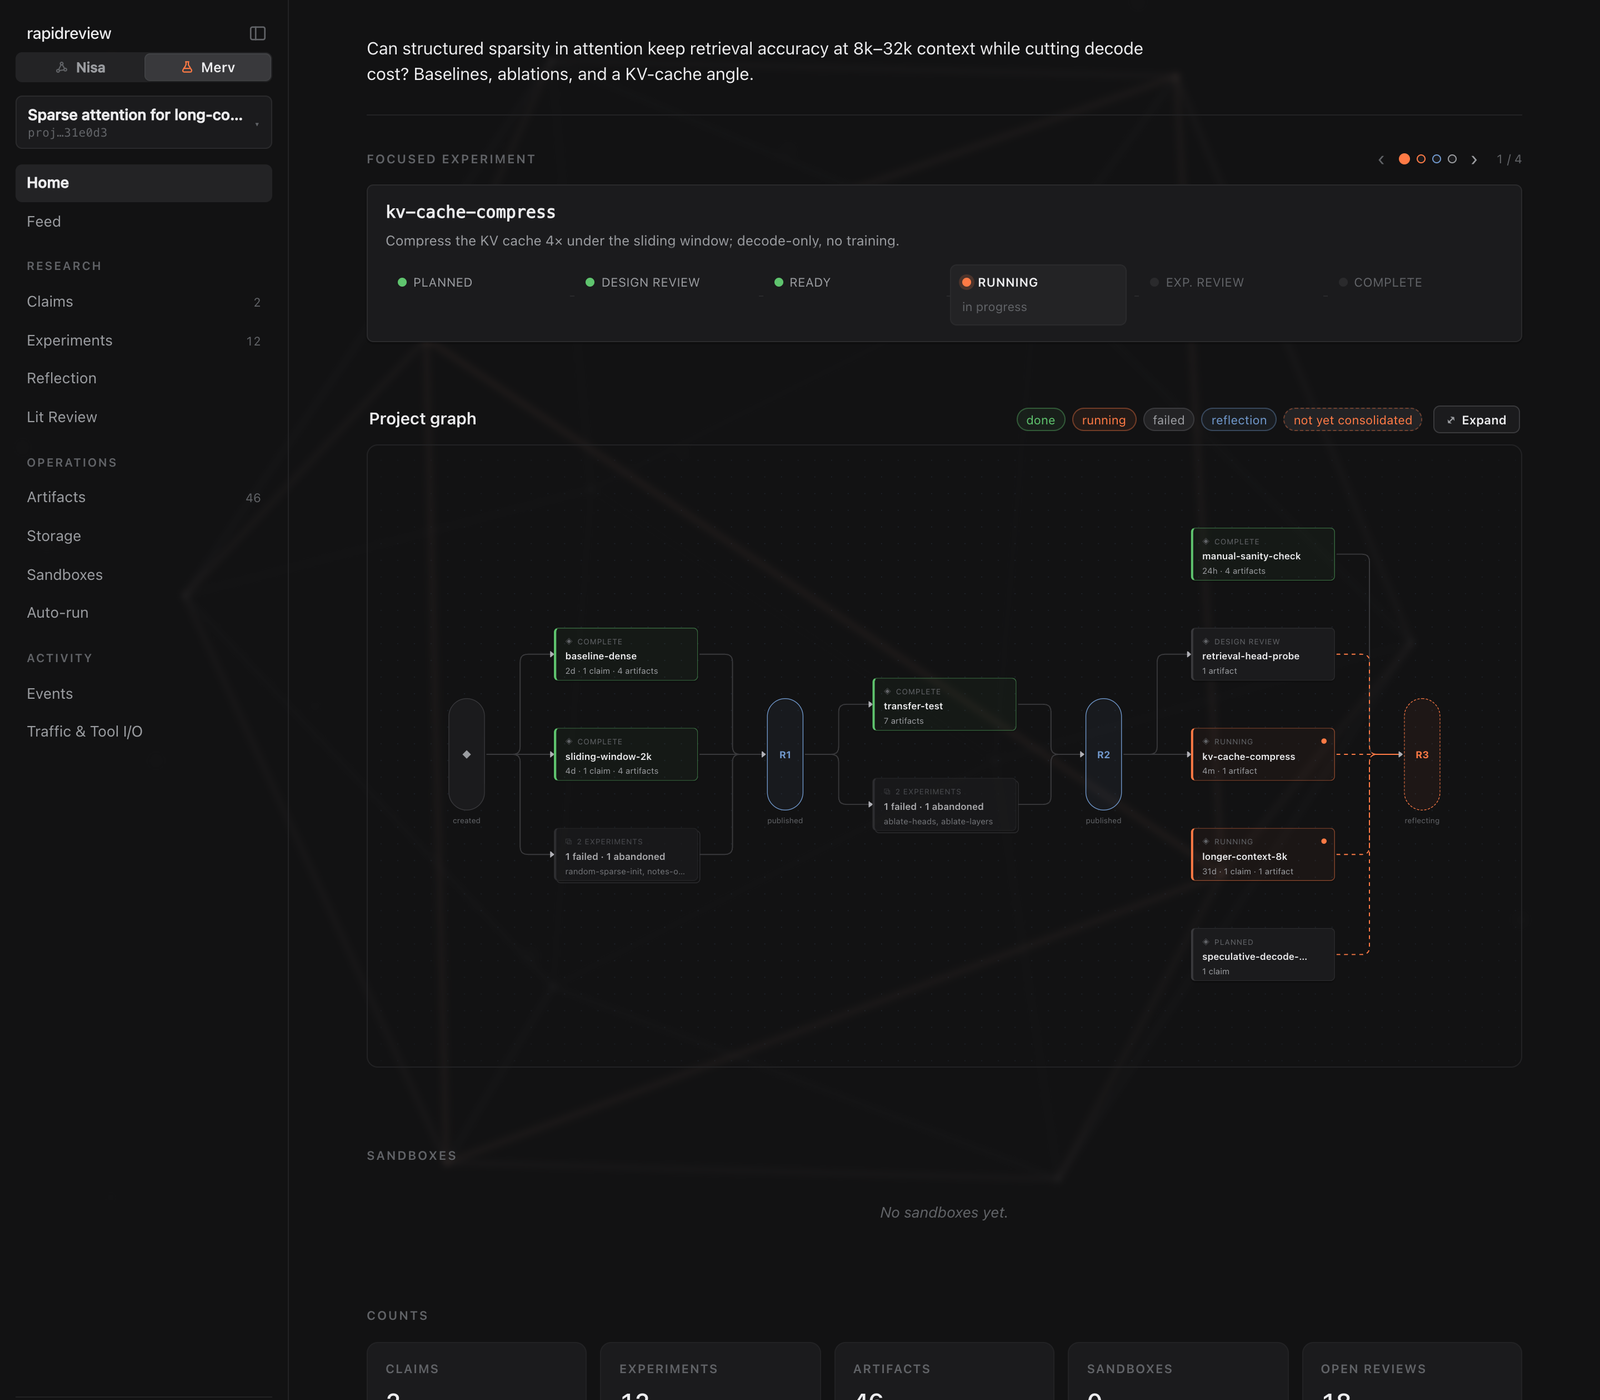
Task: Open the CLAIMS count card
Action: click(476, 1371)
